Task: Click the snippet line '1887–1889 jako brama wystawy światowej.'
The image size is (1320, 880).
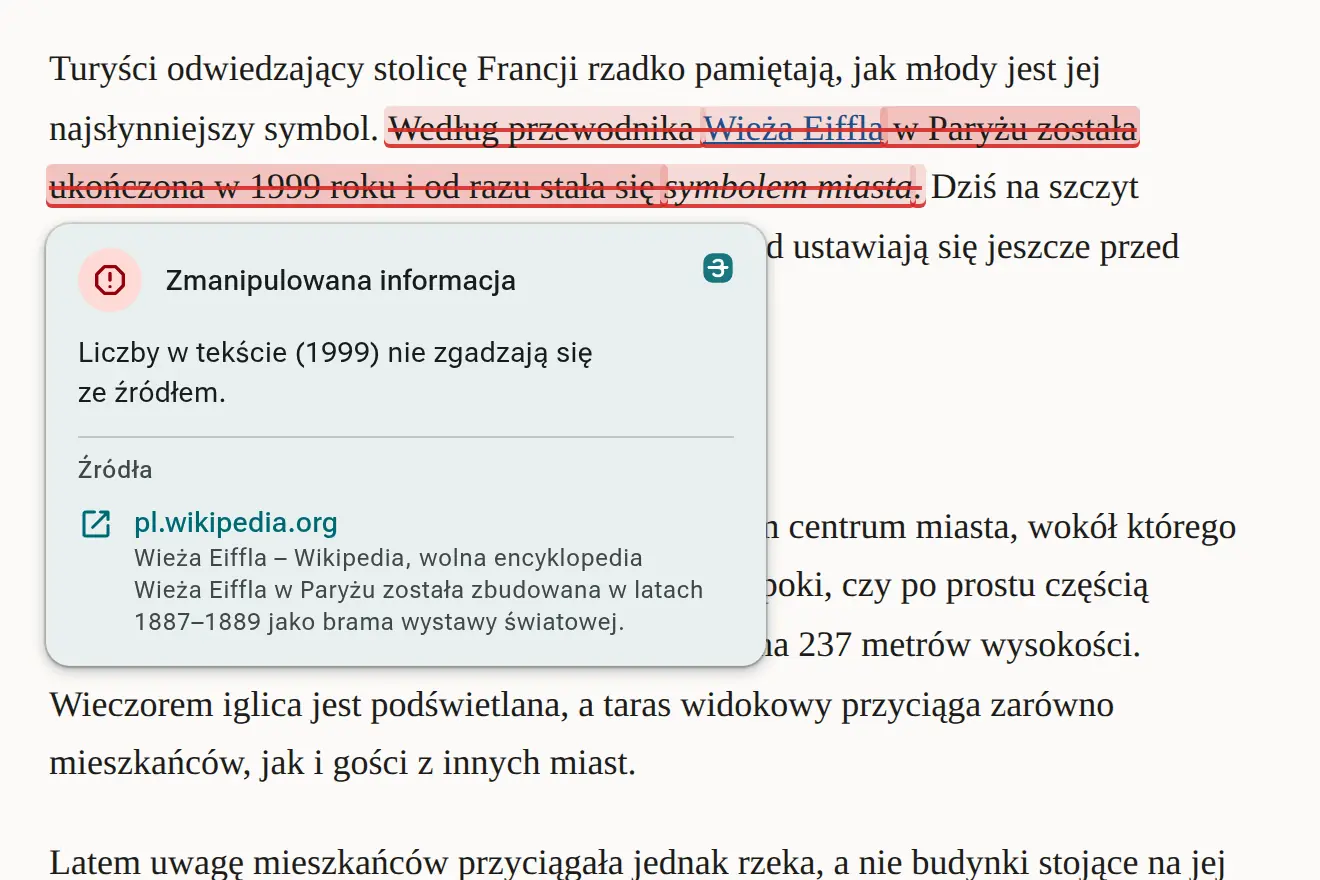Action: coord(379,622)
